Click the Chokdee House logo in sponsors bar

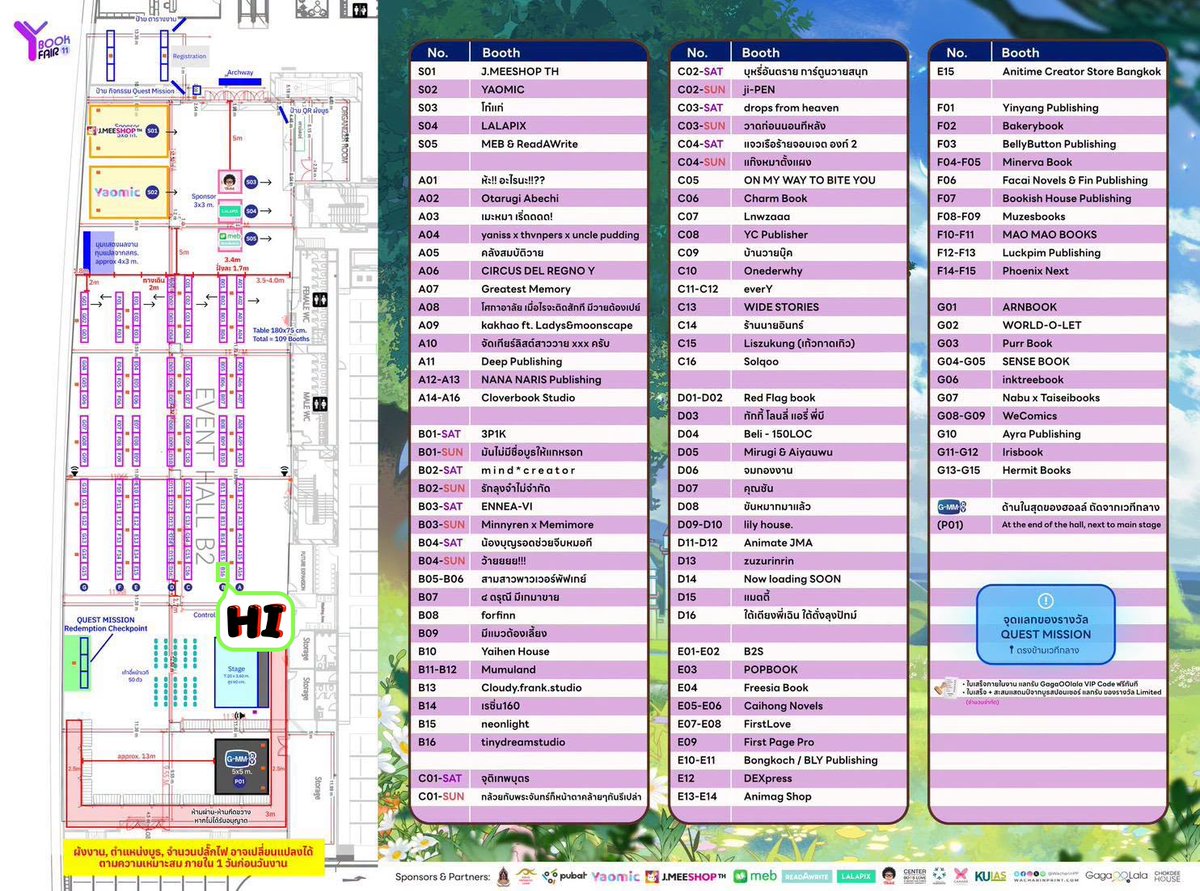[1167, 877]
